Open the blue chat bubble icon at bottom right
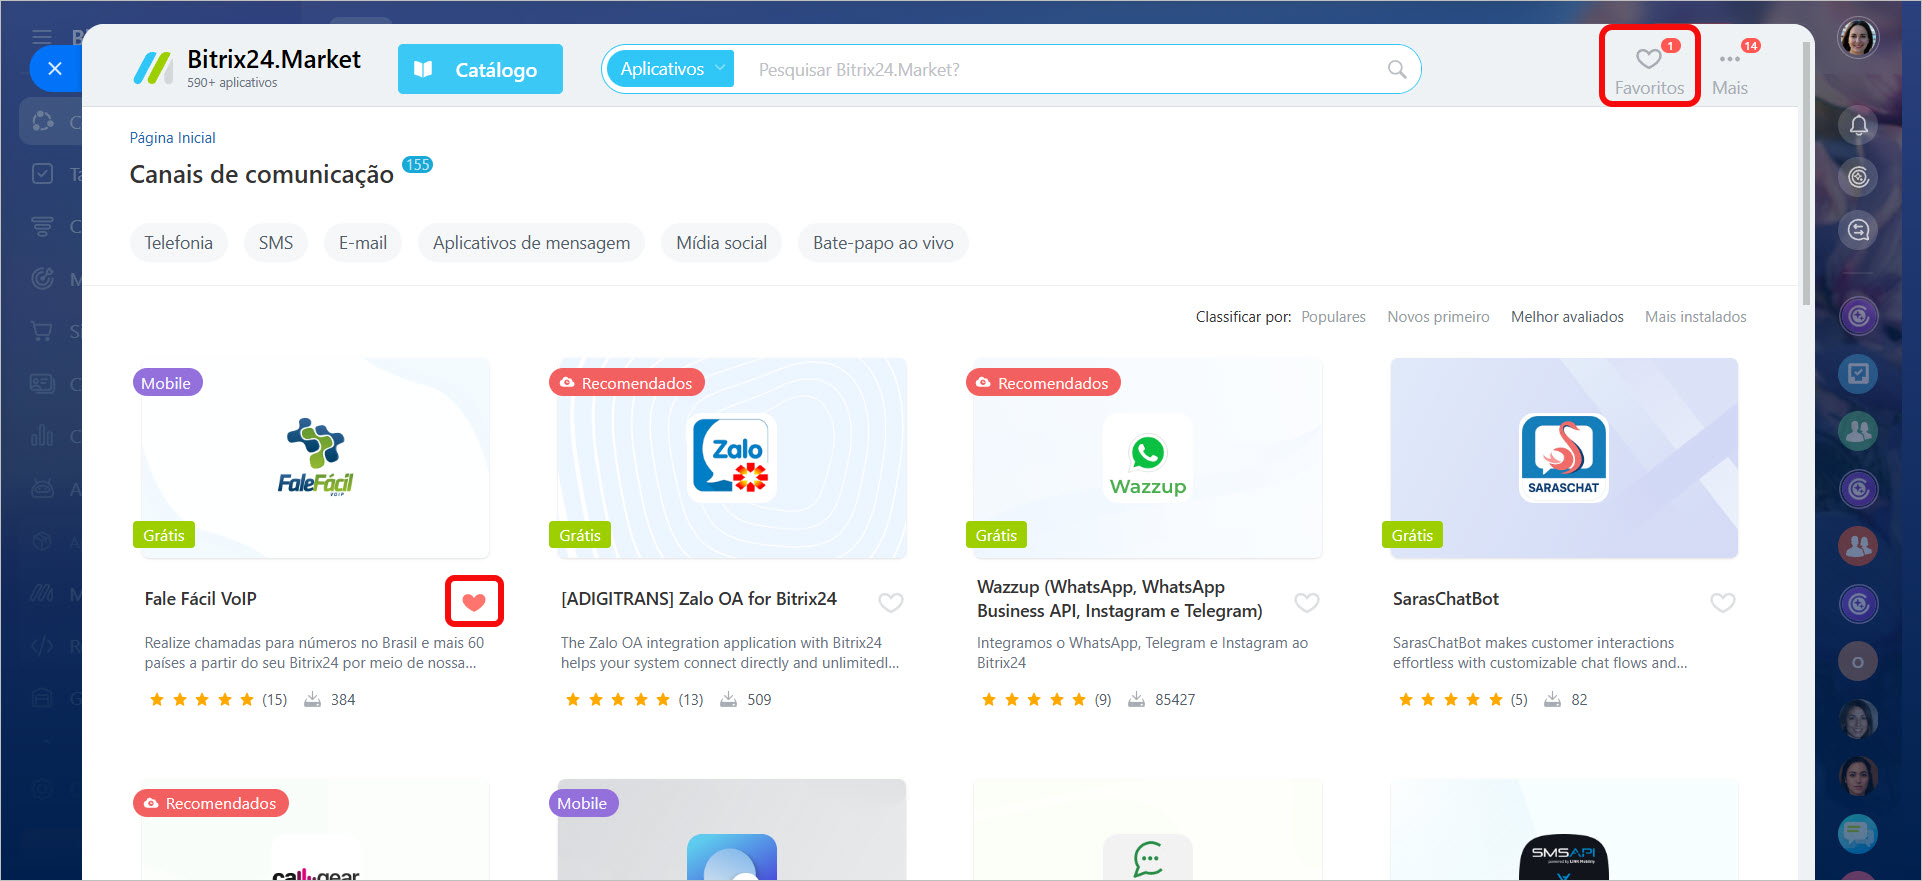 pos(1858,834)
